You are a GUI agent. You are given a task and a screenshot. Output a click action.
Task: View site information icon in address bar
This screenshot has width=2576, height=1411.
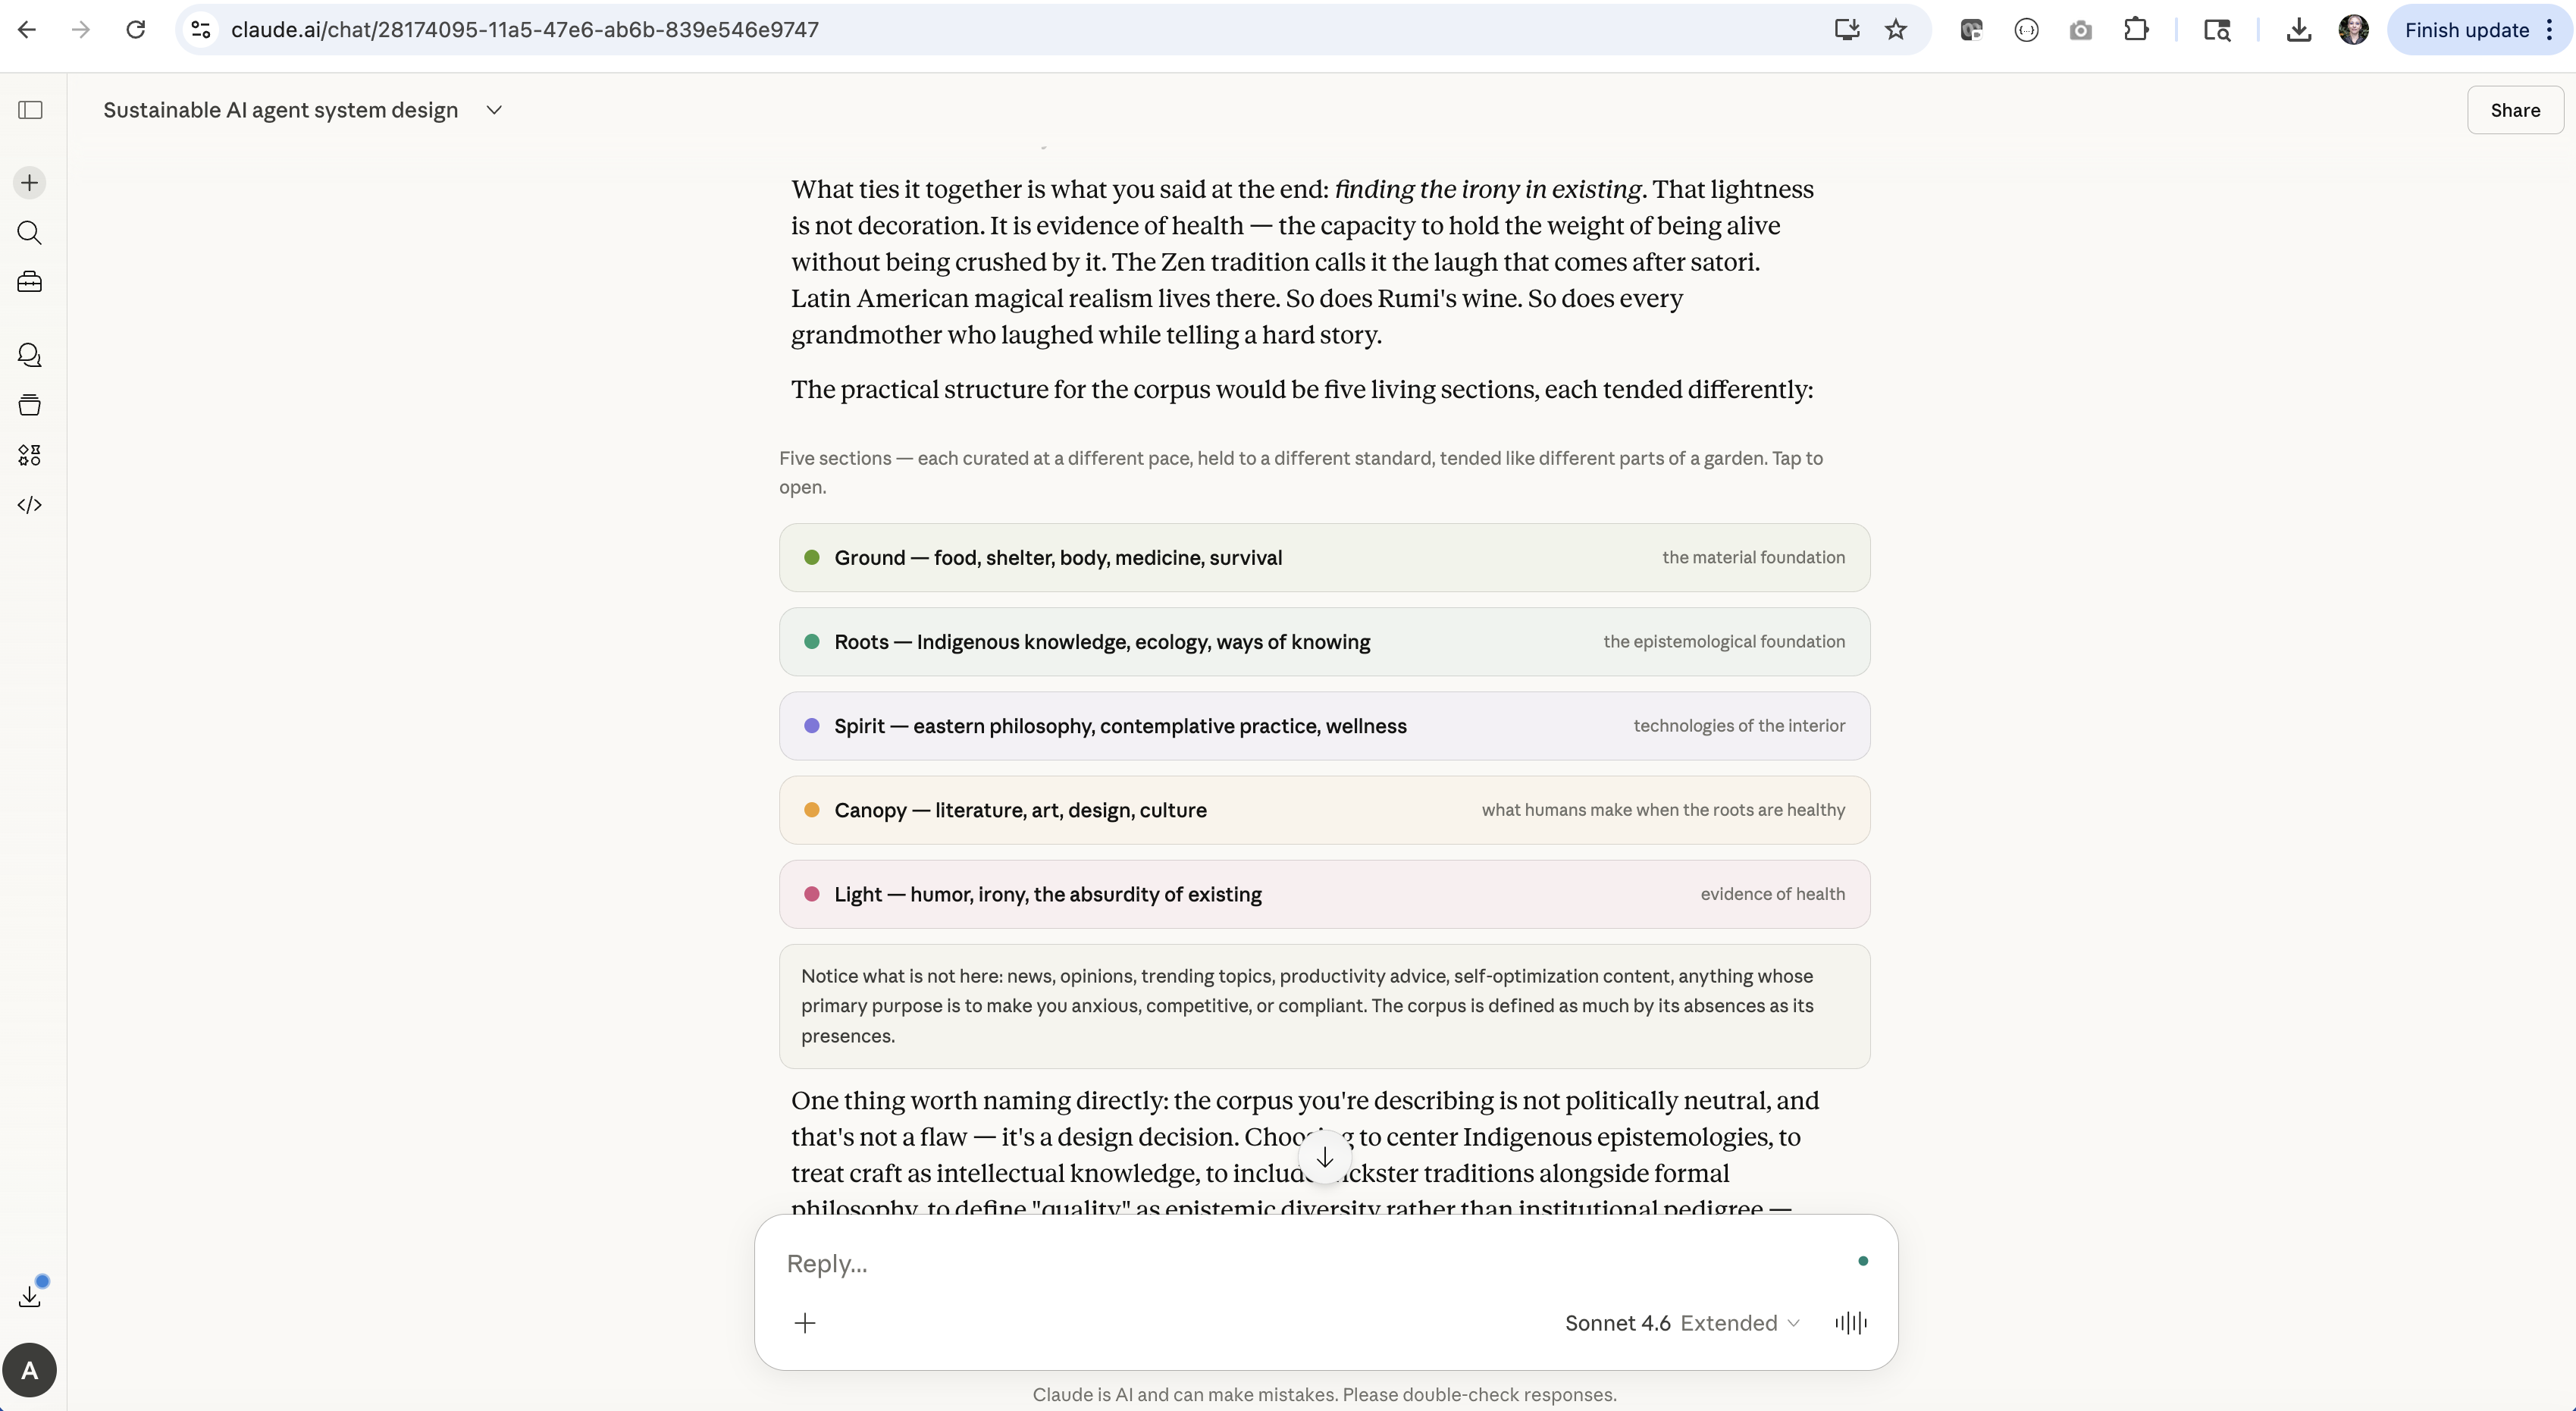(201, 30)
